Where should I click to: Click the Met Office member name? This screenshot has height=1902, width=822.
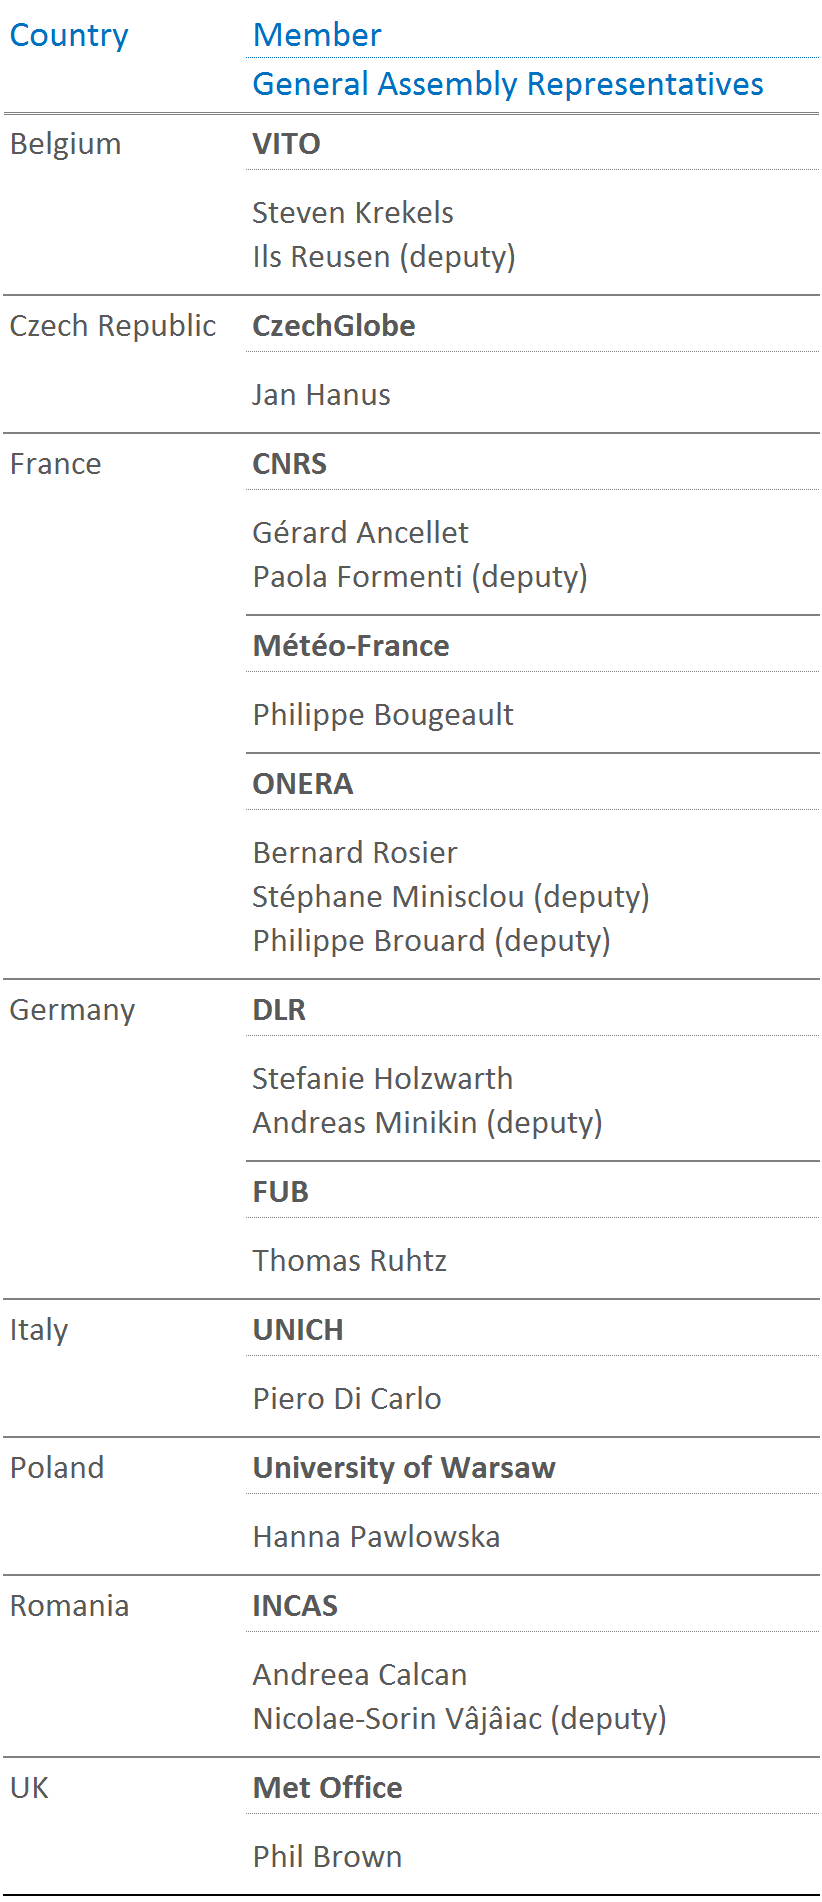[x=328, y=1788]
